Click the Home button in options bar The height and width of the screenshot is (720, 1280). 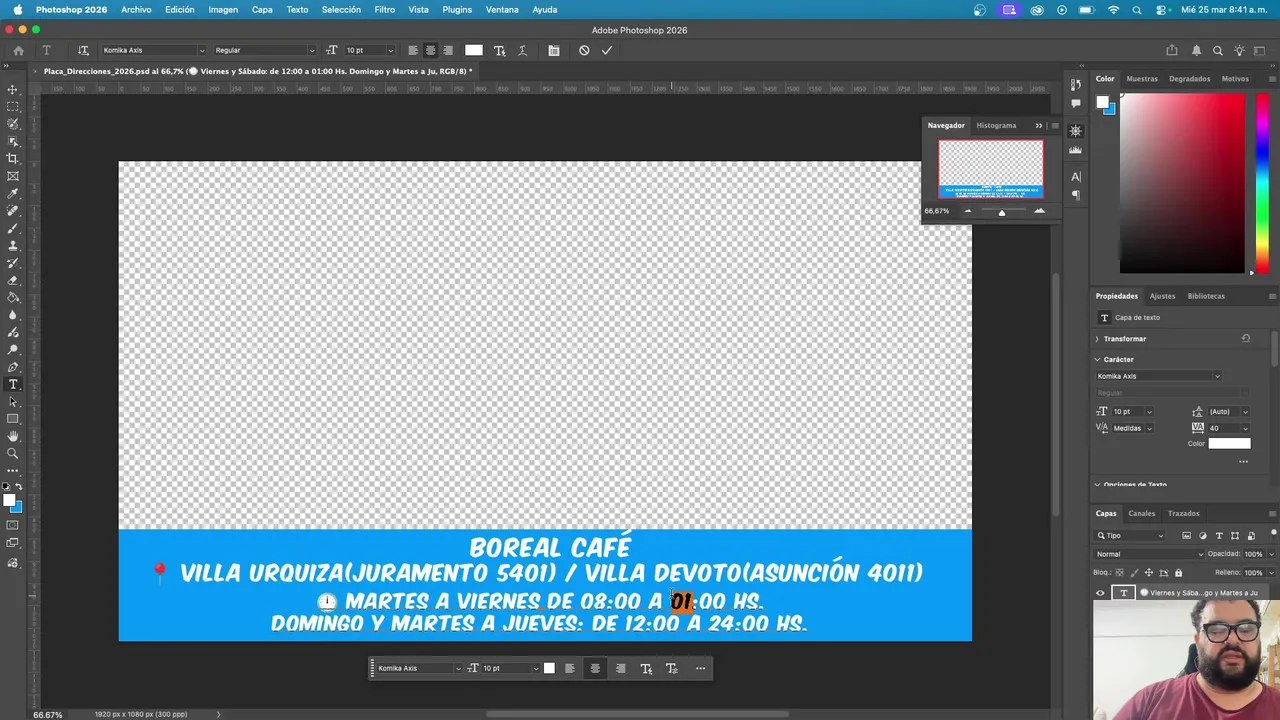pyautogui.click(x=18, y=50)
